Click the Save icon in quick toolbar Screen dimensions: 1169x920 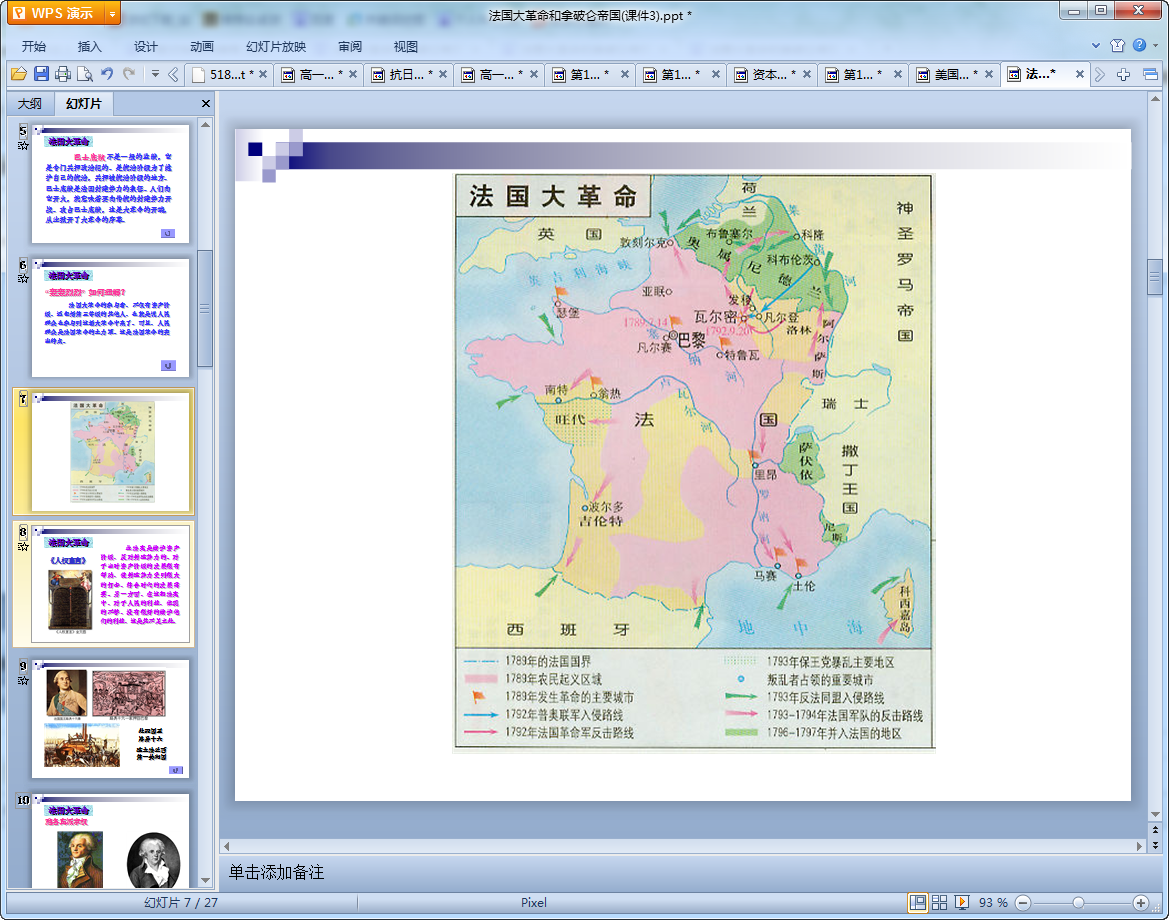[41, 73]
